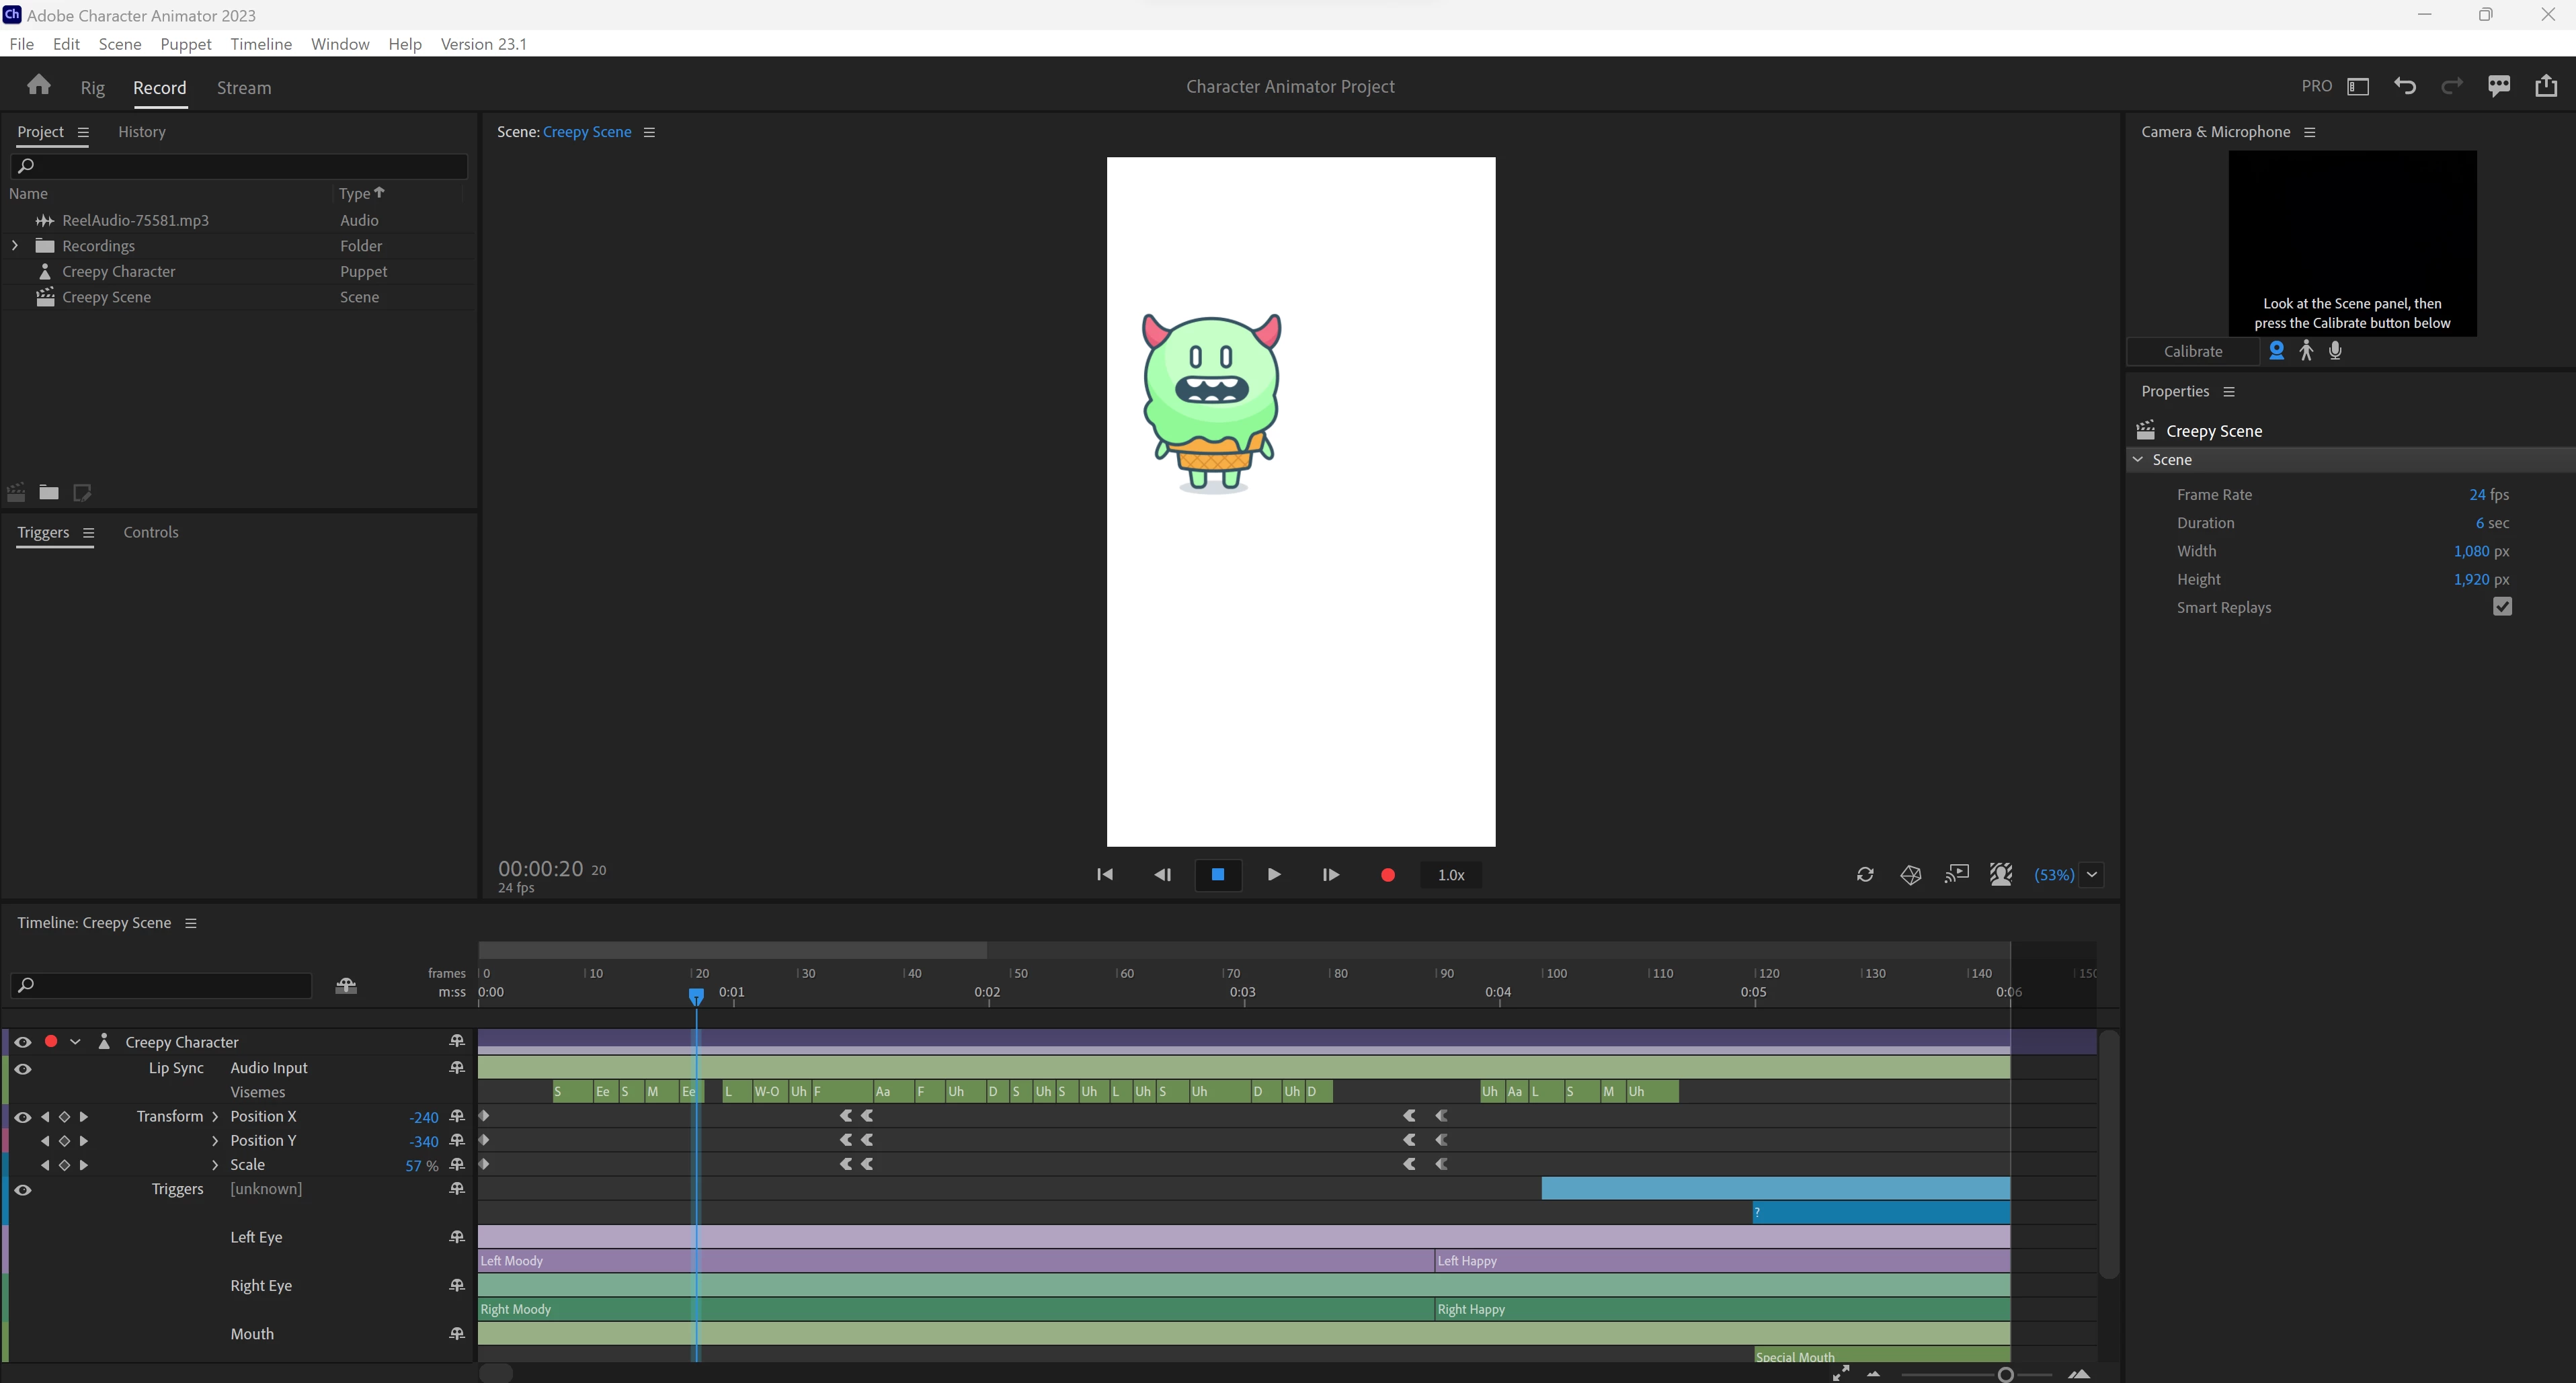Click the Stop playback button
Image resolution: width=2576 pixels, height=1383 pixels.
(x=1217, y=875)
